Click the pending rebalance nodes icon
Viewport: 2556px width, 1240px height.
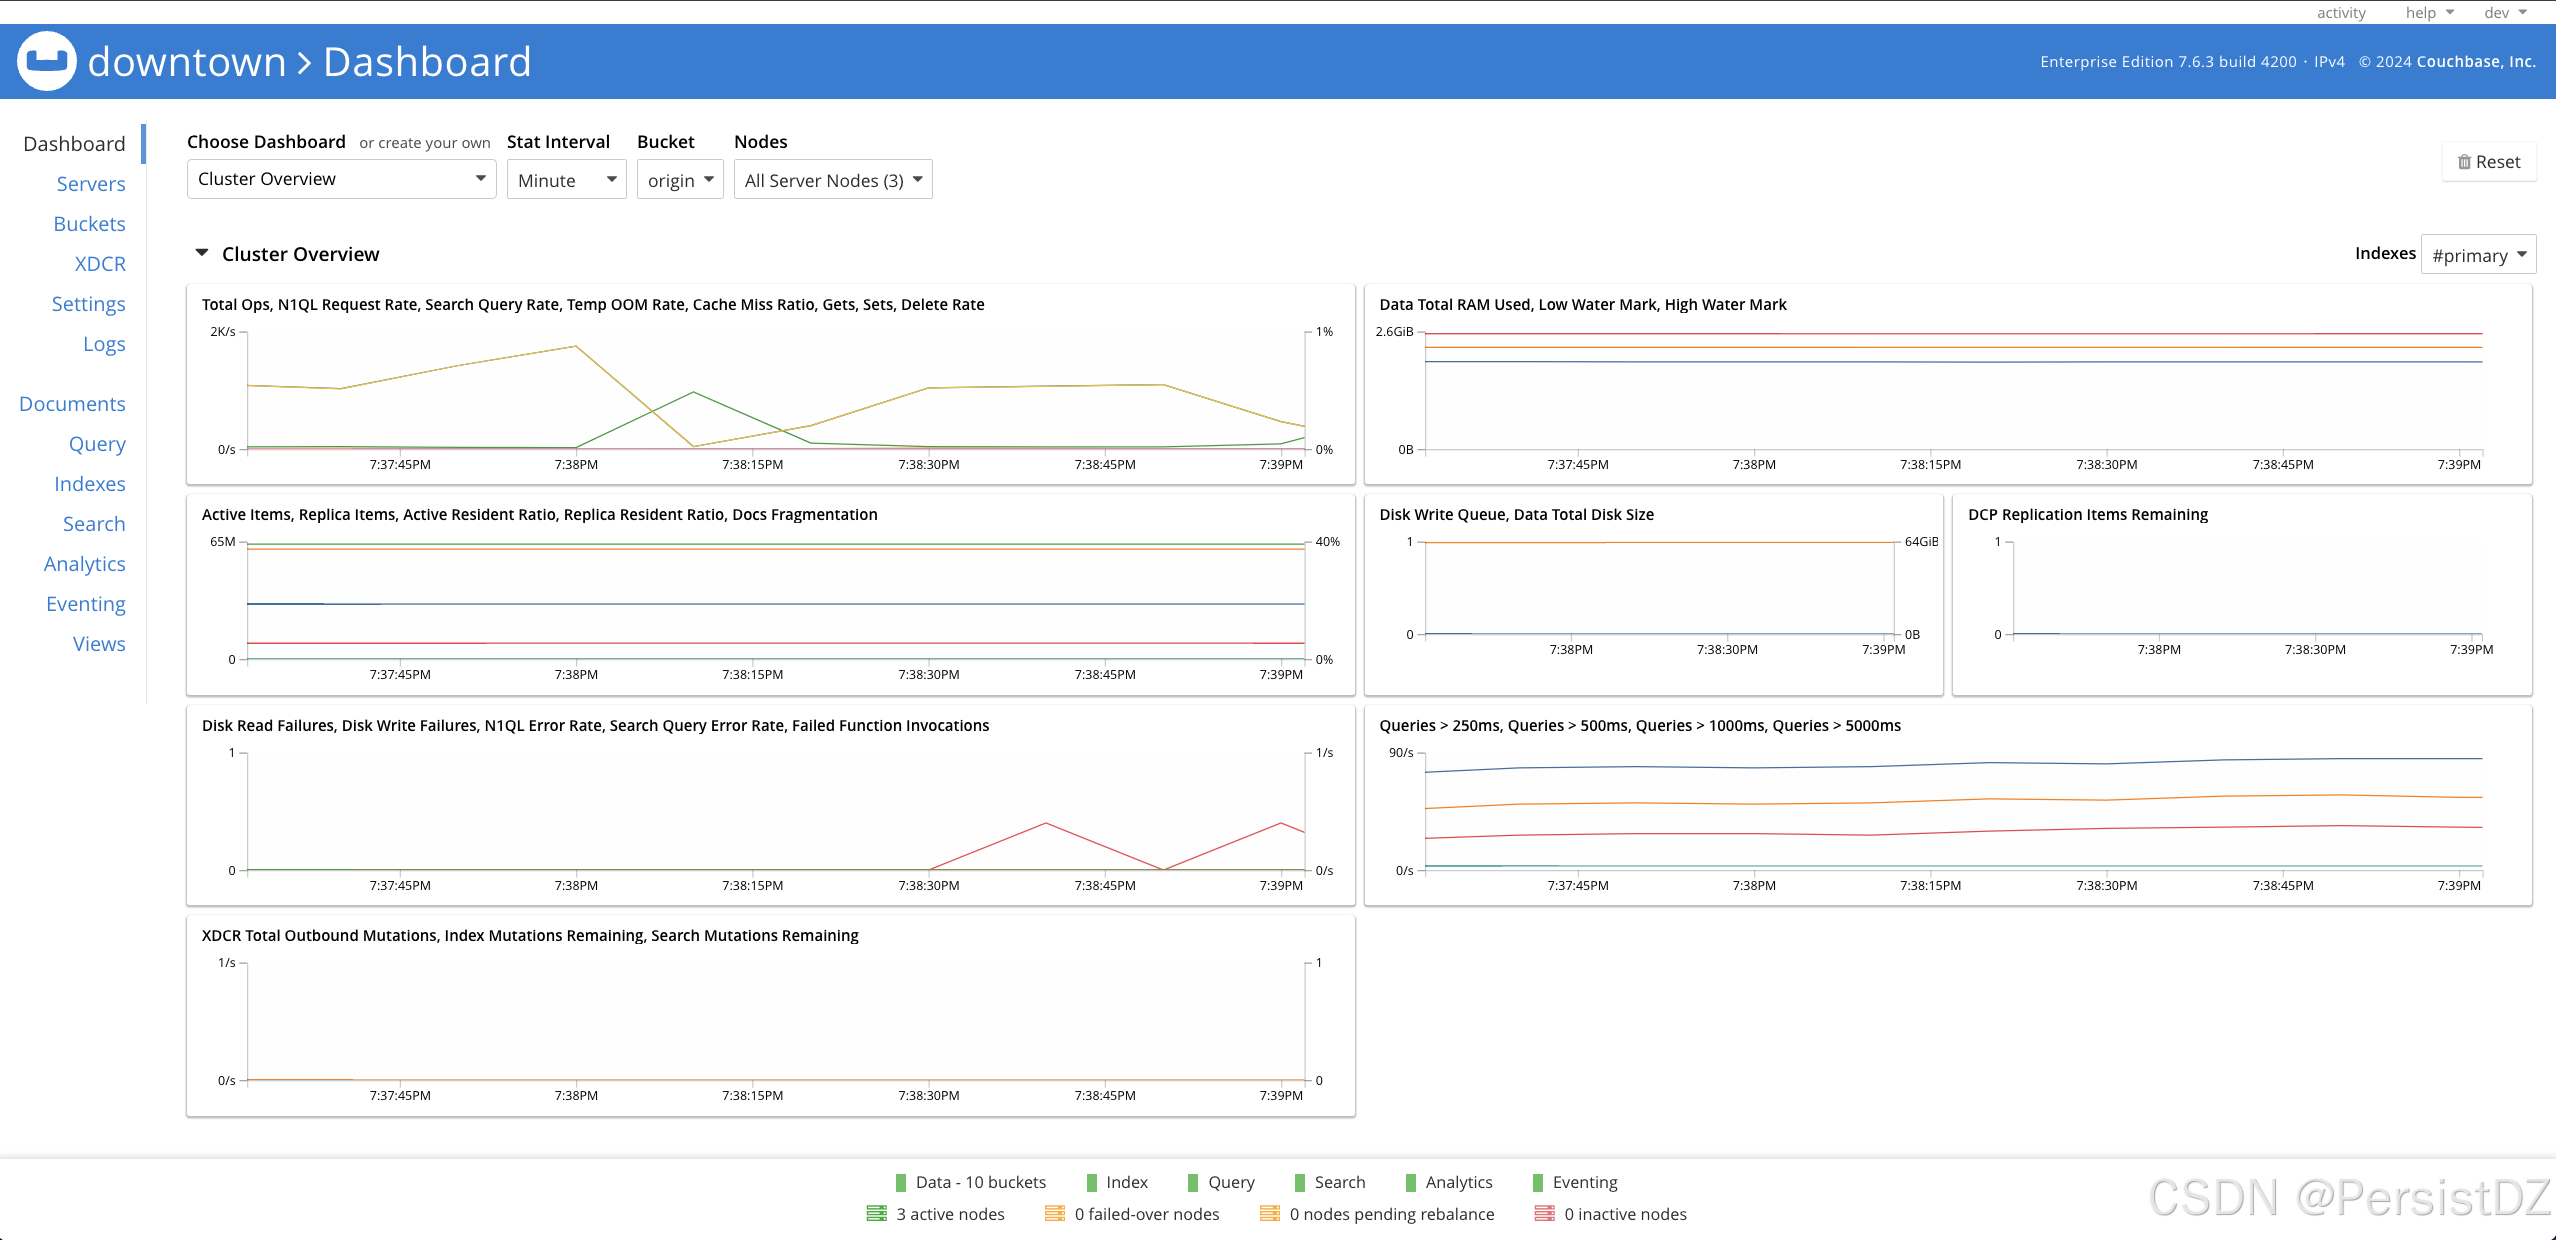coord(1270,1214)
